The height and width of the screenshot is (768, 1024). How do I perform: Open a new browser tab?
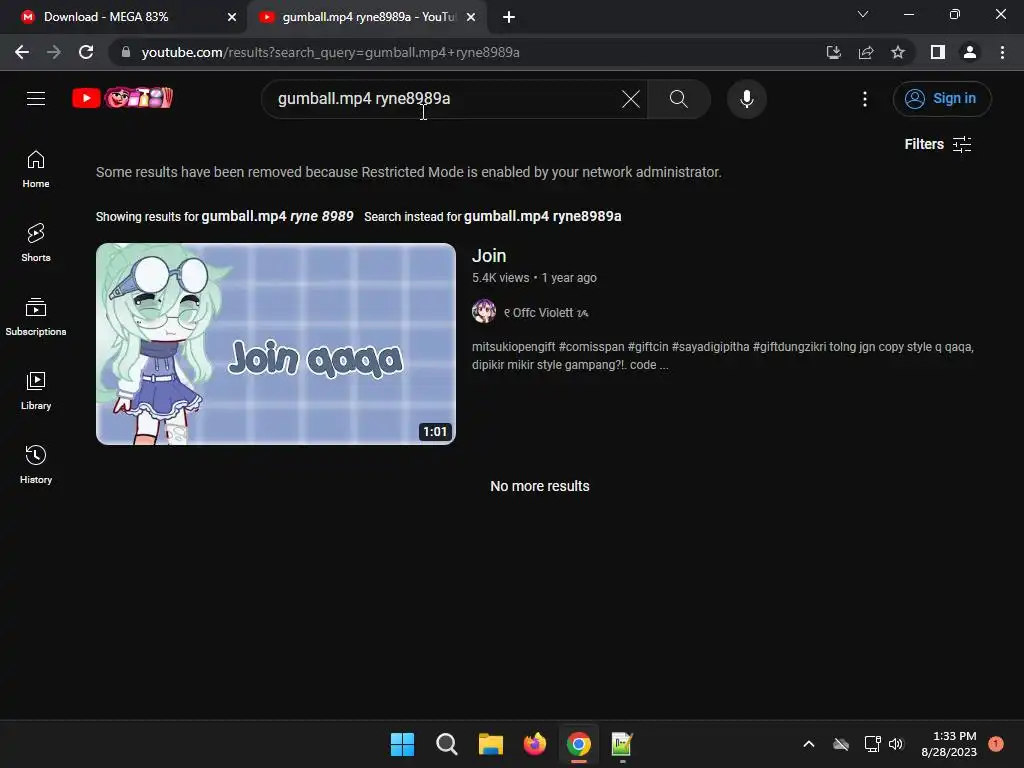pos(509,17)
